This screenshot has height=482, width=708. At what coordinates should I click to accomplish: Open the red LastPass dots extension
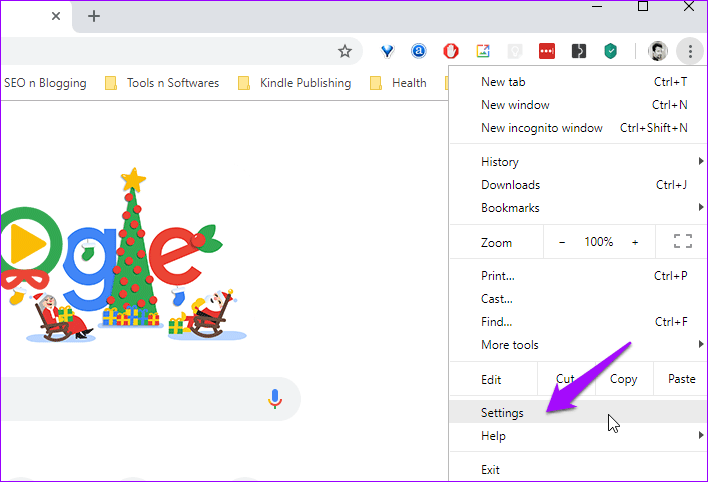547,51
